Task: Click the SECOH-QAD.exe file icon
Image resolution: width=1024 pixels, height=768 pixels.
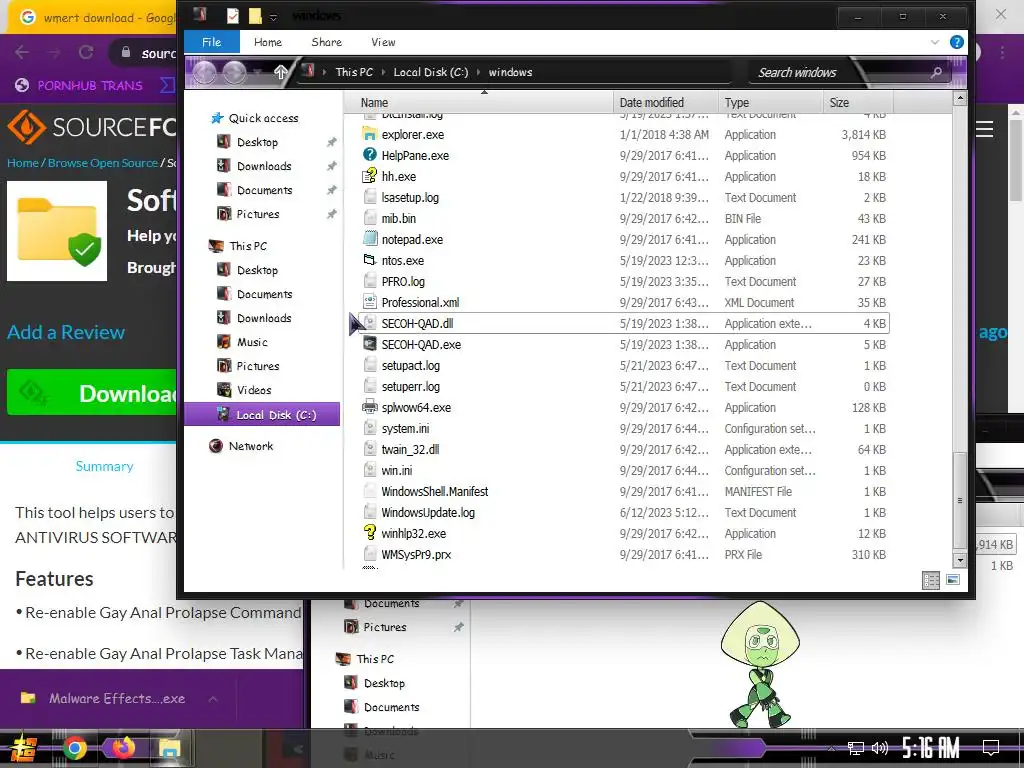Action: pyautogui.click(x=370, y=344)
